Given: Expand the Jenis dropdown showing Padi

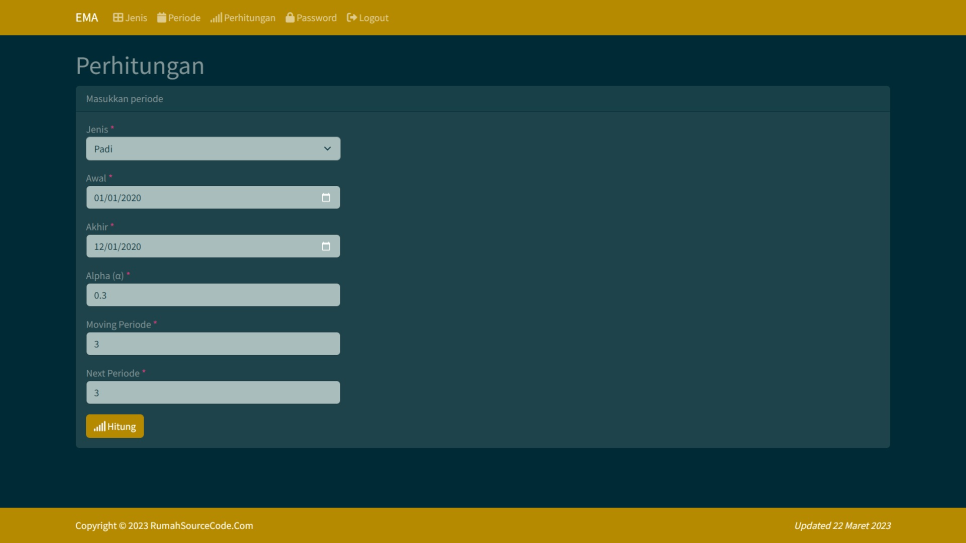Looking at the screenshot, I should 212,149.
